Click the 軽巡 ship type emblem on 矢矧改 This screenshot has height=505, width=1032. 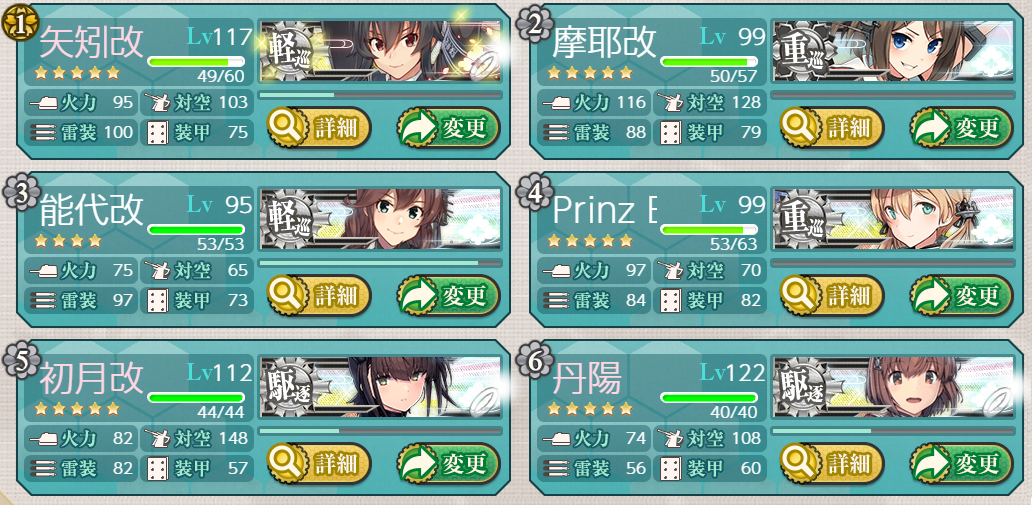coord(289,52)
